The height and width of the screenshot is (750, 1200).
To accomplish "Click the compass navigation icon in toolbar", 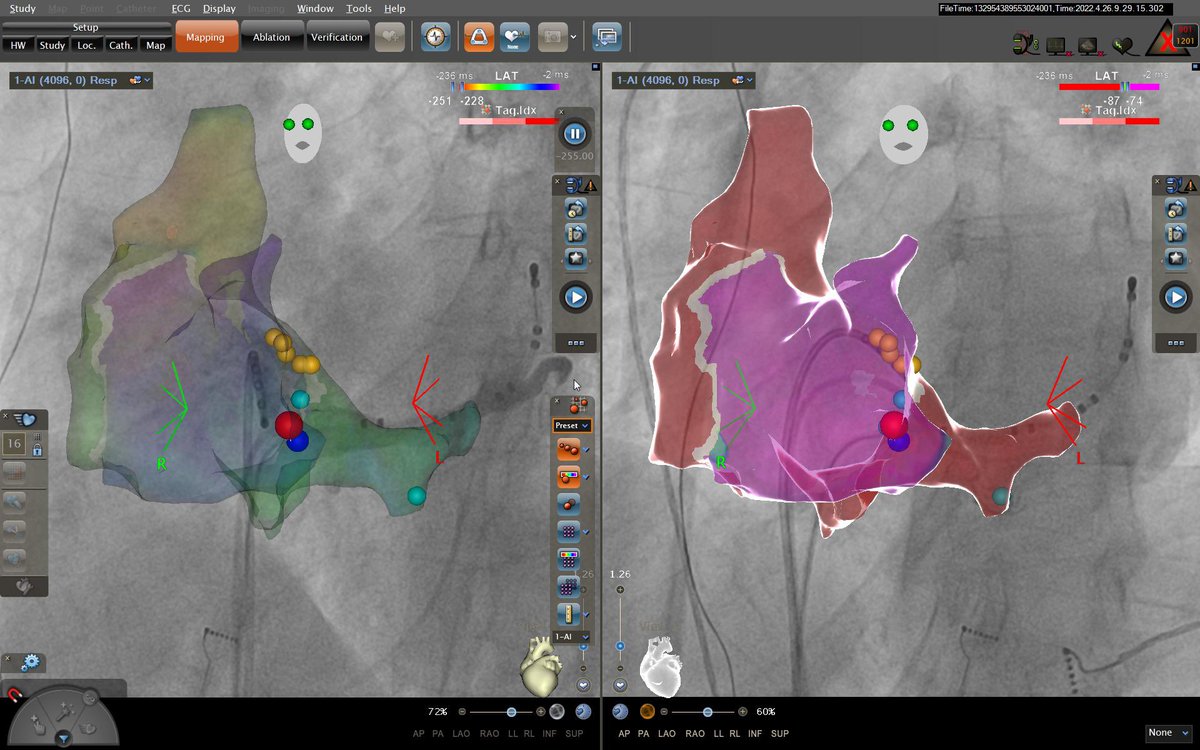I will click(x=435, y=38).
